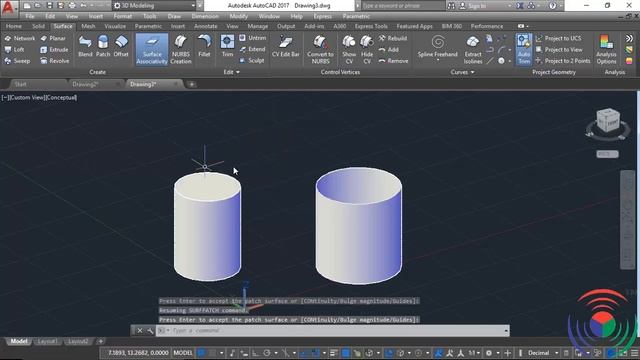Image resolution: width=640 pixels, height=360 pixels.
Task: Open the Express menu
Action: point(322,16)
